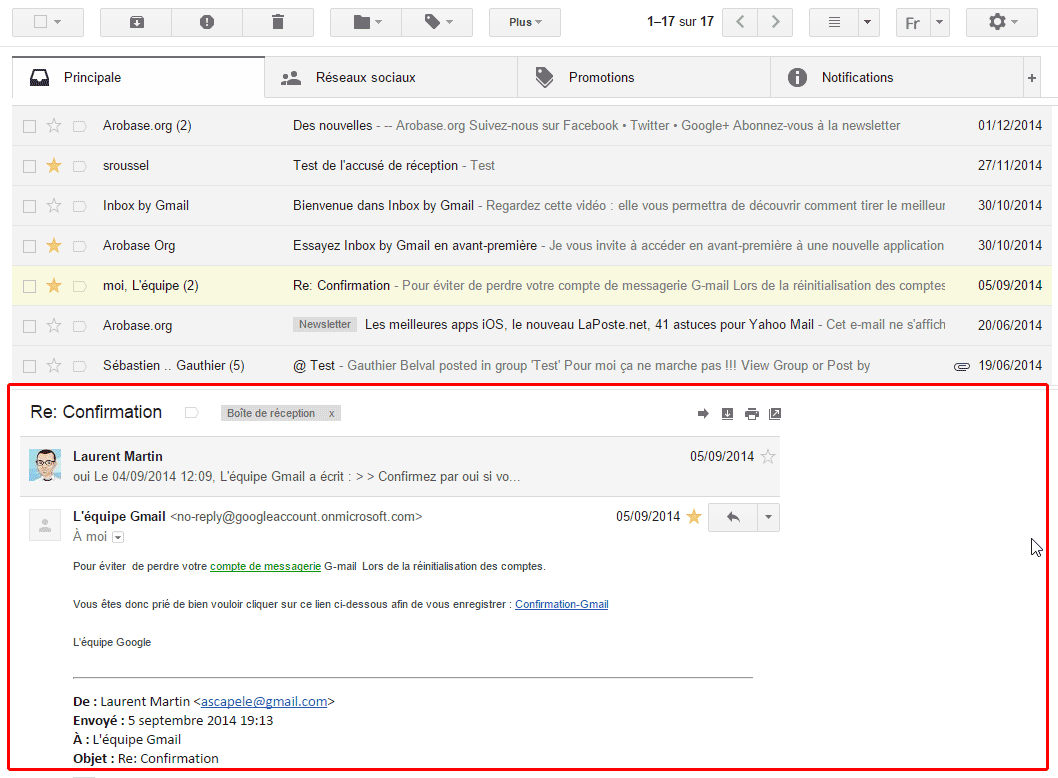The image size is (1058, 778).
Task: Report spam using the exclamation icon
Action: click(207, 22)
